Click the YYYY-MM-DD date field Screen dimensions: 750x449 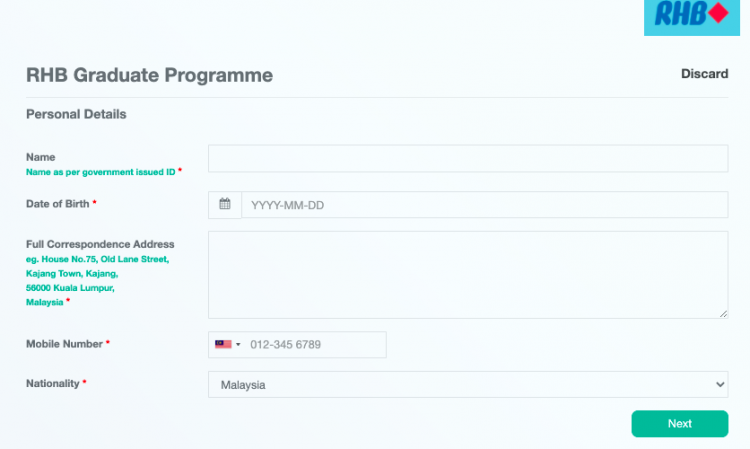[x=484, y=205]
